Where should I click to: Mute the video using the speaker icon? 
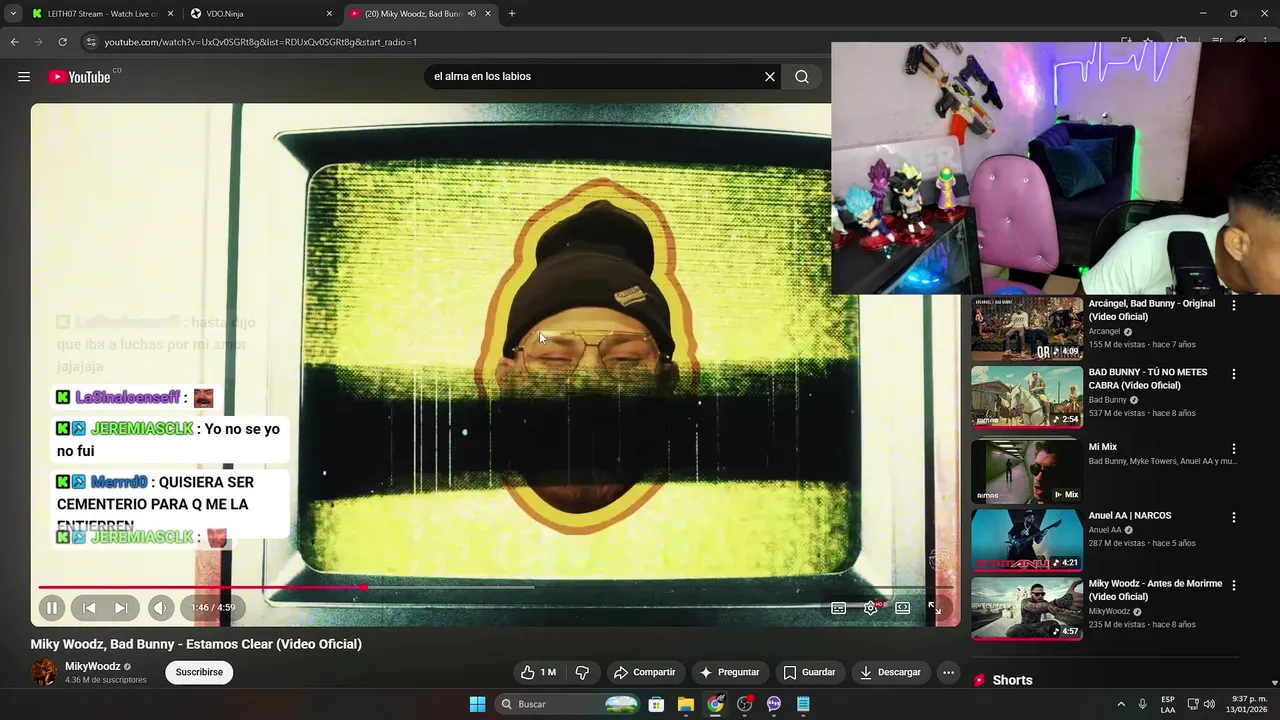(x=161, y=607)
